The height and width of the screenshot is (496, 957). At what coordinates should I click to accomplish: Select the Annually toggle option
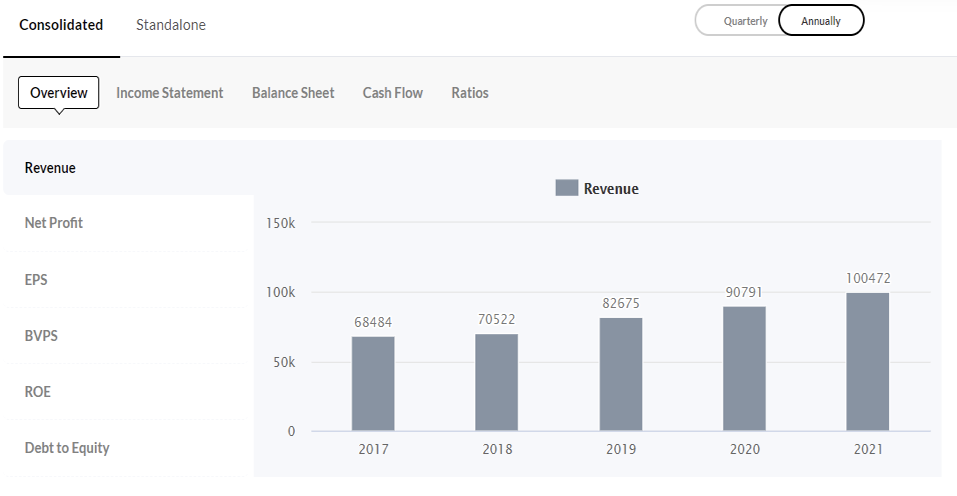click(820, 21)
